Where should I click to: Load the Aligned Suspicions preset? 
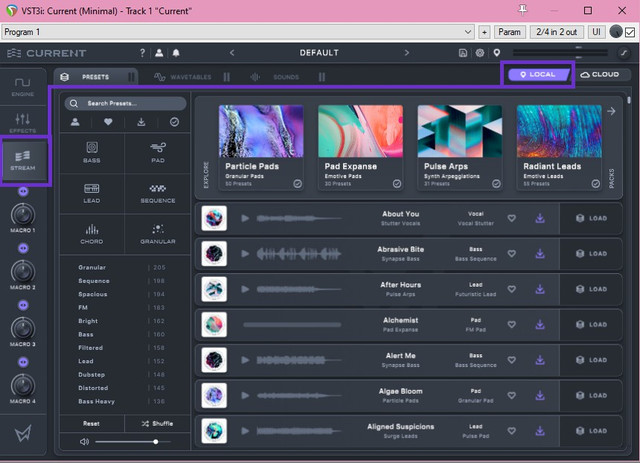click(x=591, y=431)
